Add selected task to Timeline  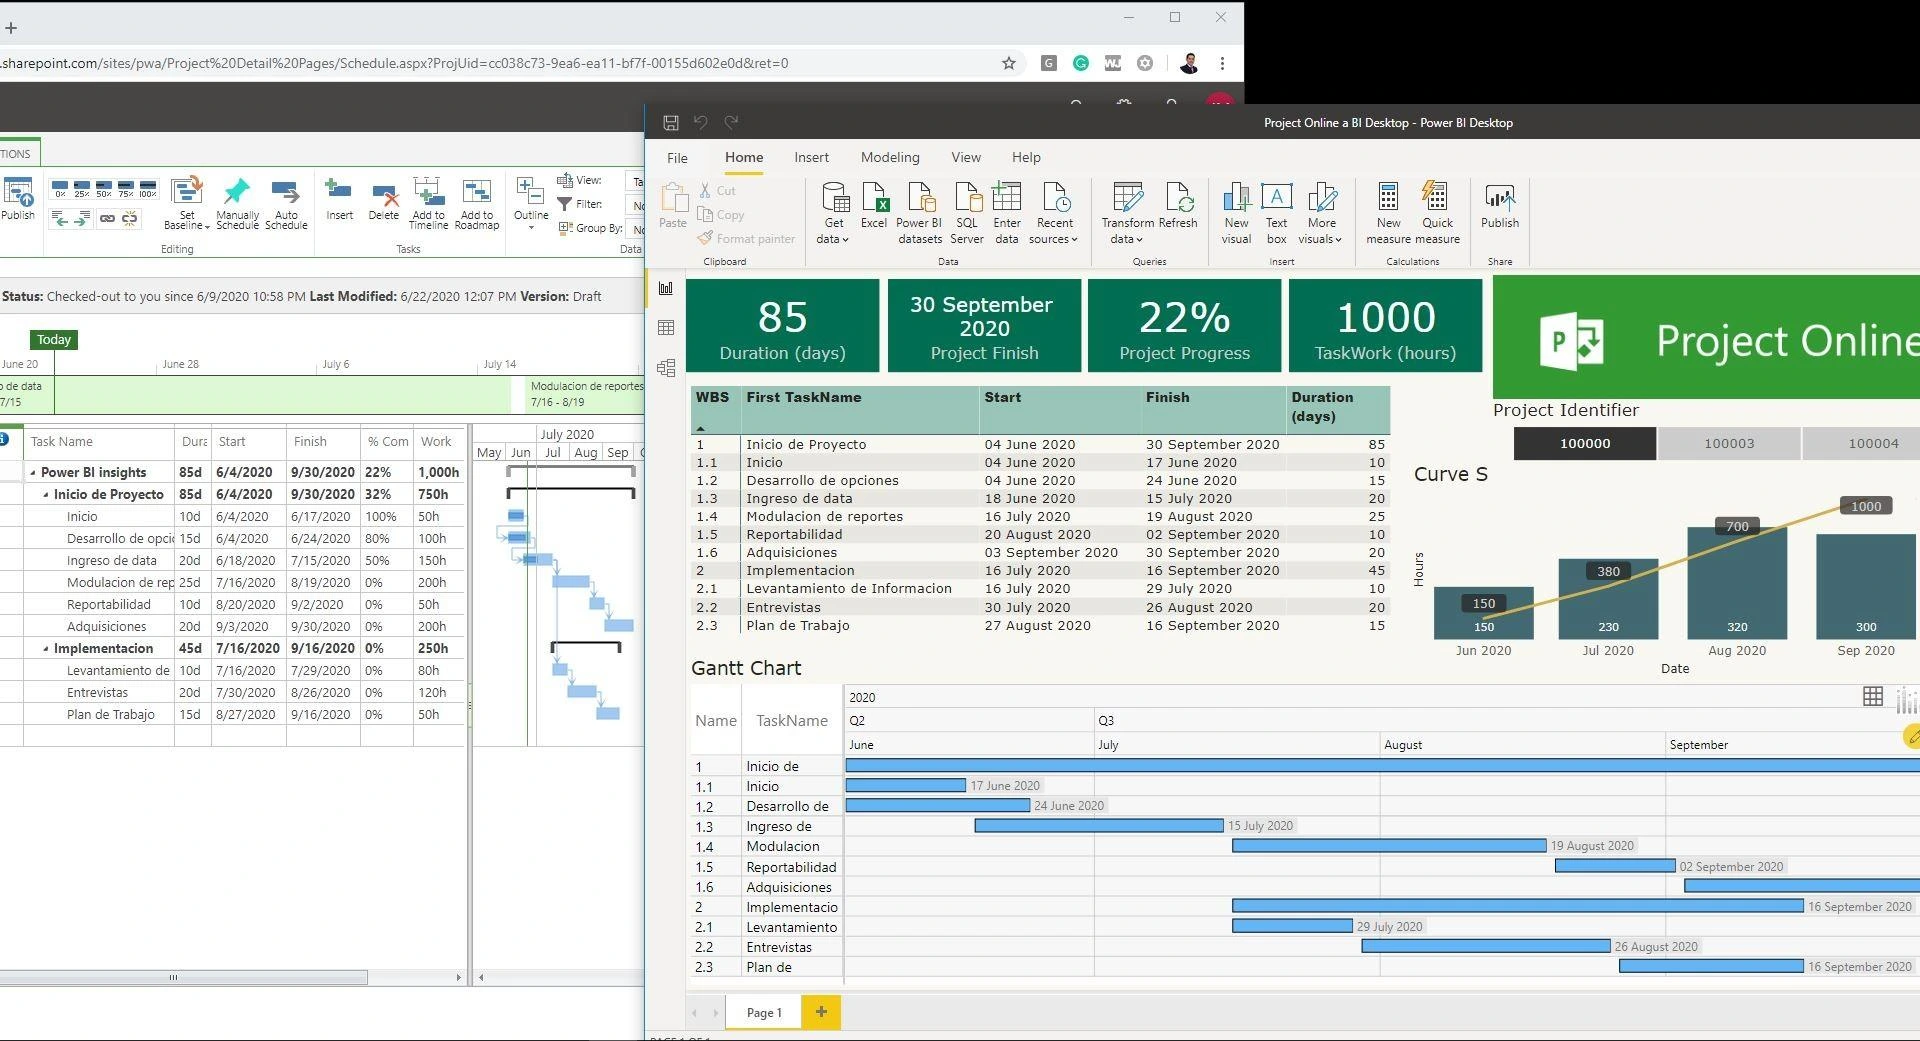(429, 203)
